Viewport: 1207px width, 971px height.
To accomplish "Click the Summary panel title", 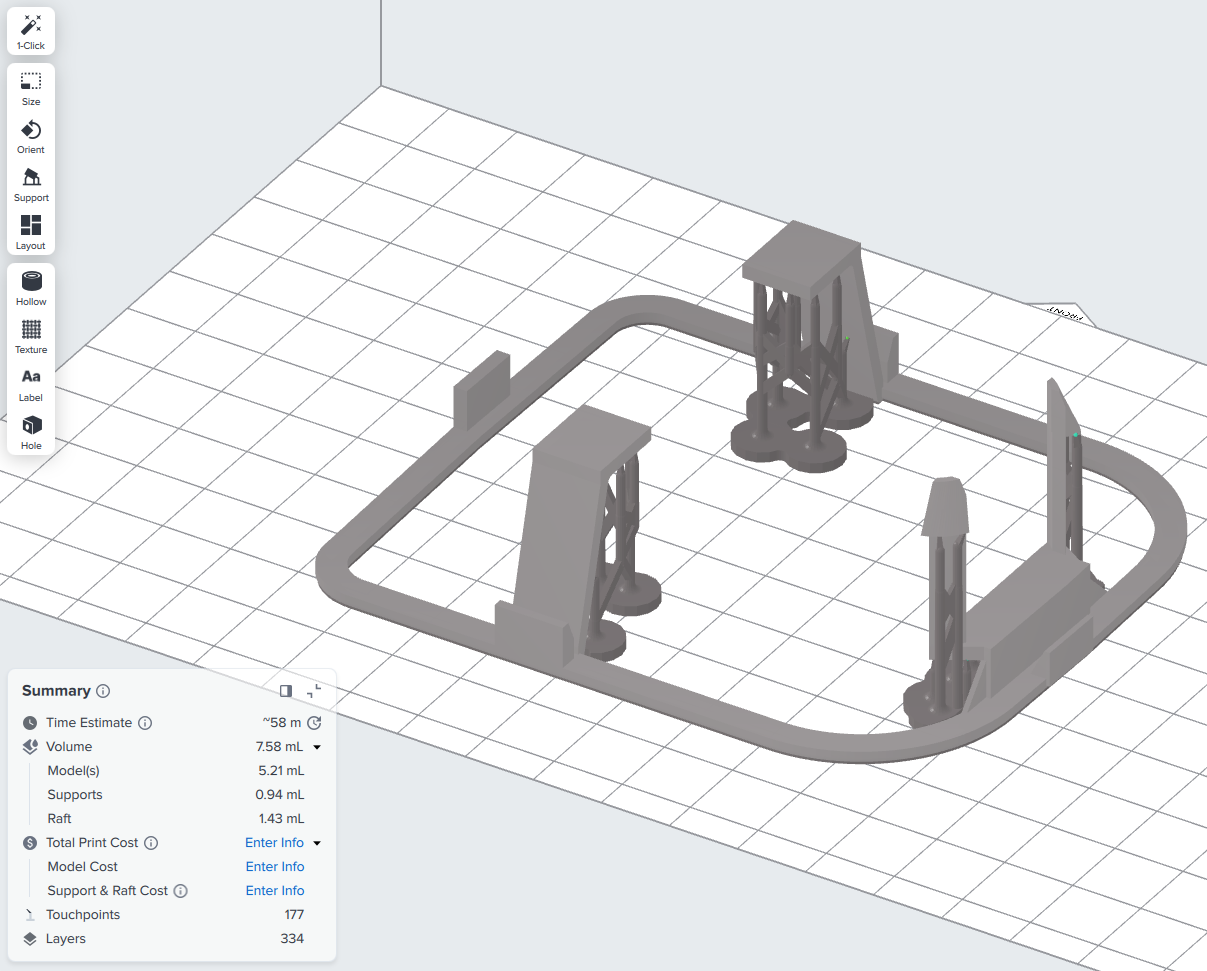I will [56, 691].
